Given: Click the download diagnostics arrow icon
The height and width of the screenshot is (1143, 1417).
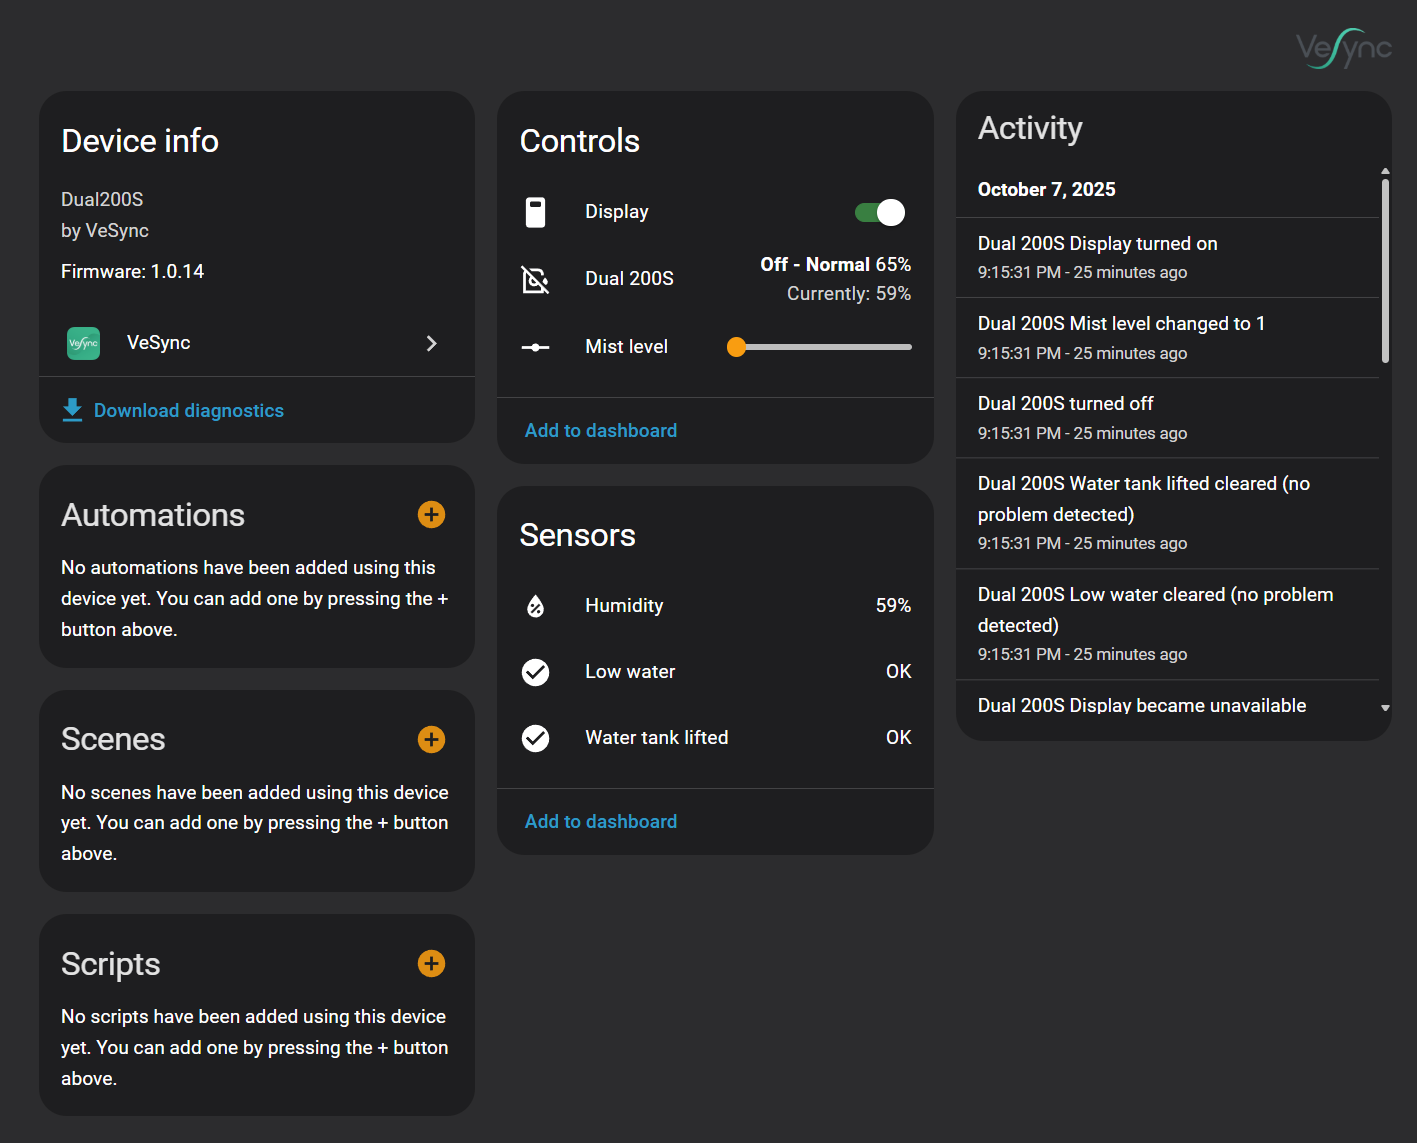Looking at the screenshot, I should coord(72,410).
